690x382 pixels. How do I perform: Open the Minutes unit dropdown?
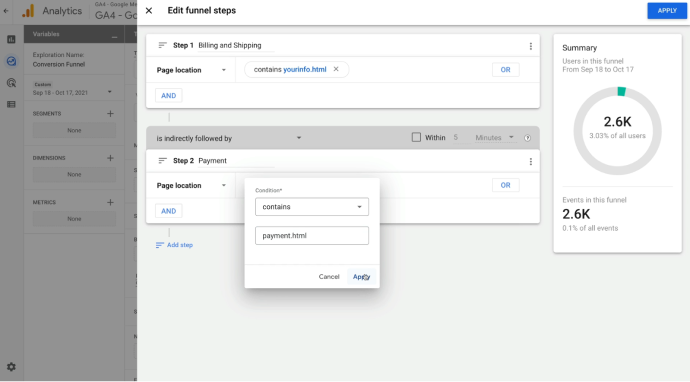tap(494, 138)
